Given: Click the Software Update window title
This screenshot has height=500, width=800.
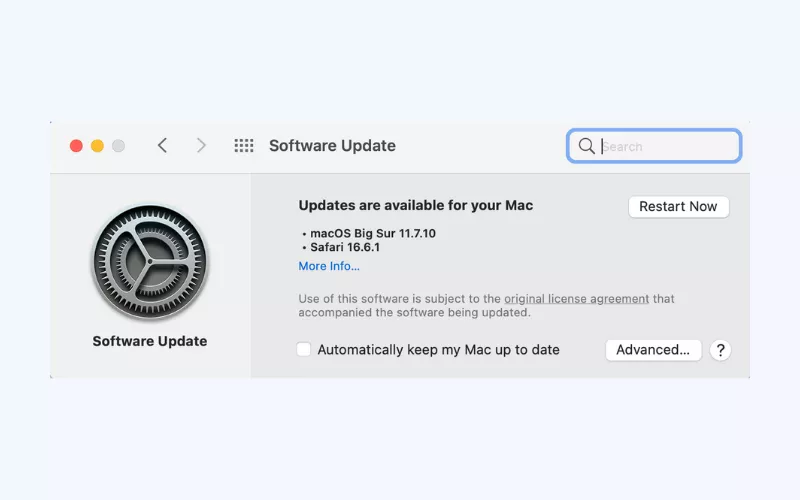Looking at the screenshot, I should pos(332,146).
